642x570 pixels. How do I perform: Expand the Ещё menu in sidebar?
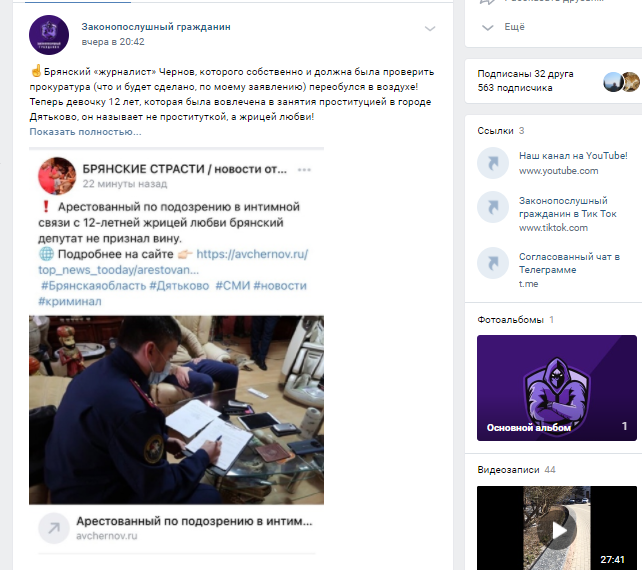(503, 27)
